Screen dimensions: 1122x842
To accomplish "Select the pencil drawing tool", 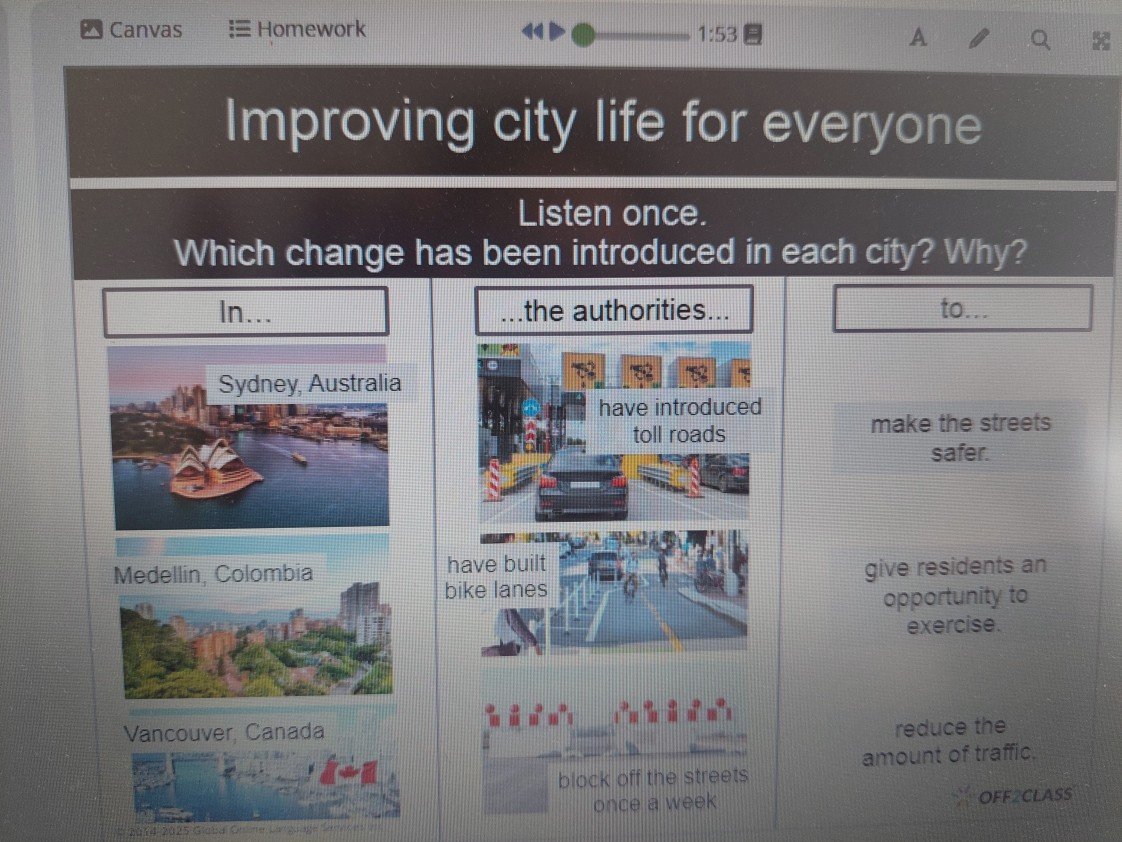I will point(978,39).
